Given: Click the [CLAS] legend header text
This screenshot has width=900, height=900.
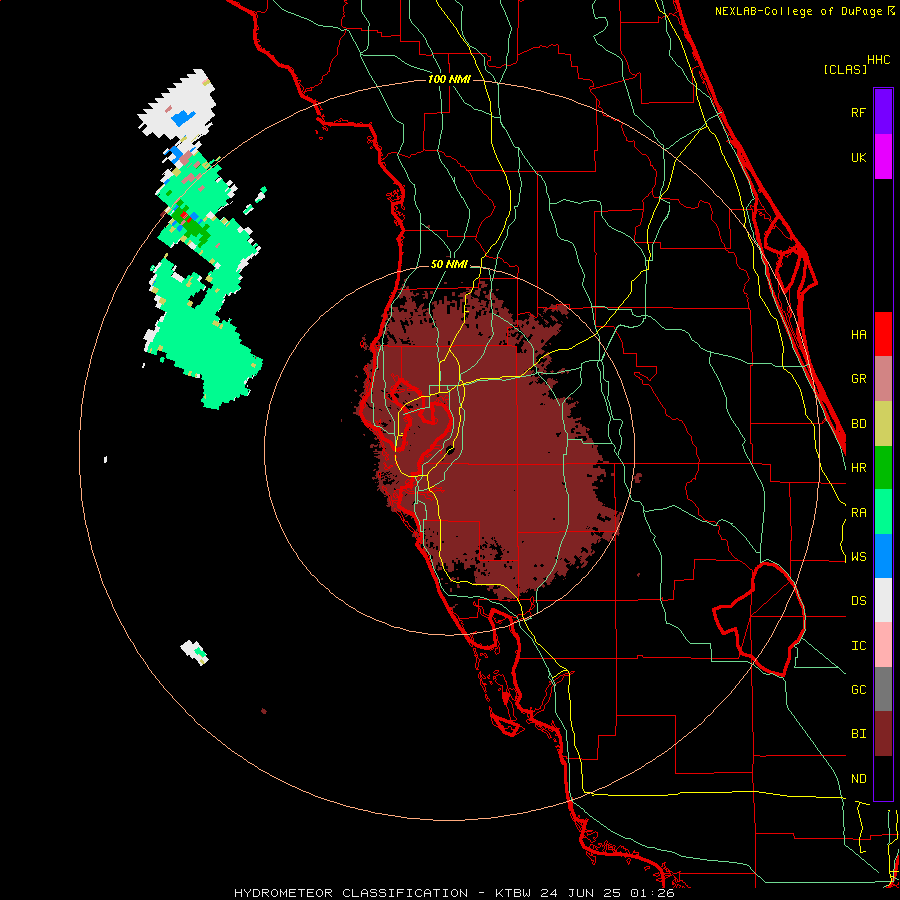Looking at the screenshot, I should click(845, 69).
